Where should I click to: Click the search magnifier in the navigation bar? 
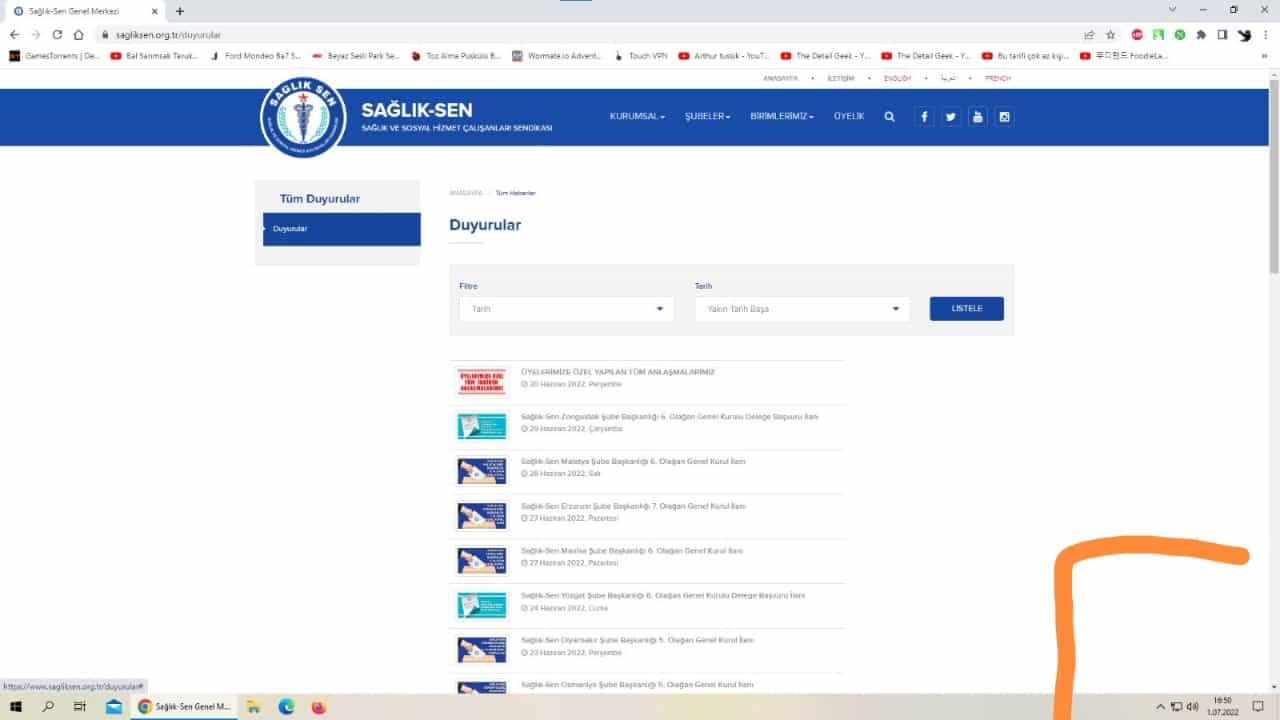tap(889, 117)
